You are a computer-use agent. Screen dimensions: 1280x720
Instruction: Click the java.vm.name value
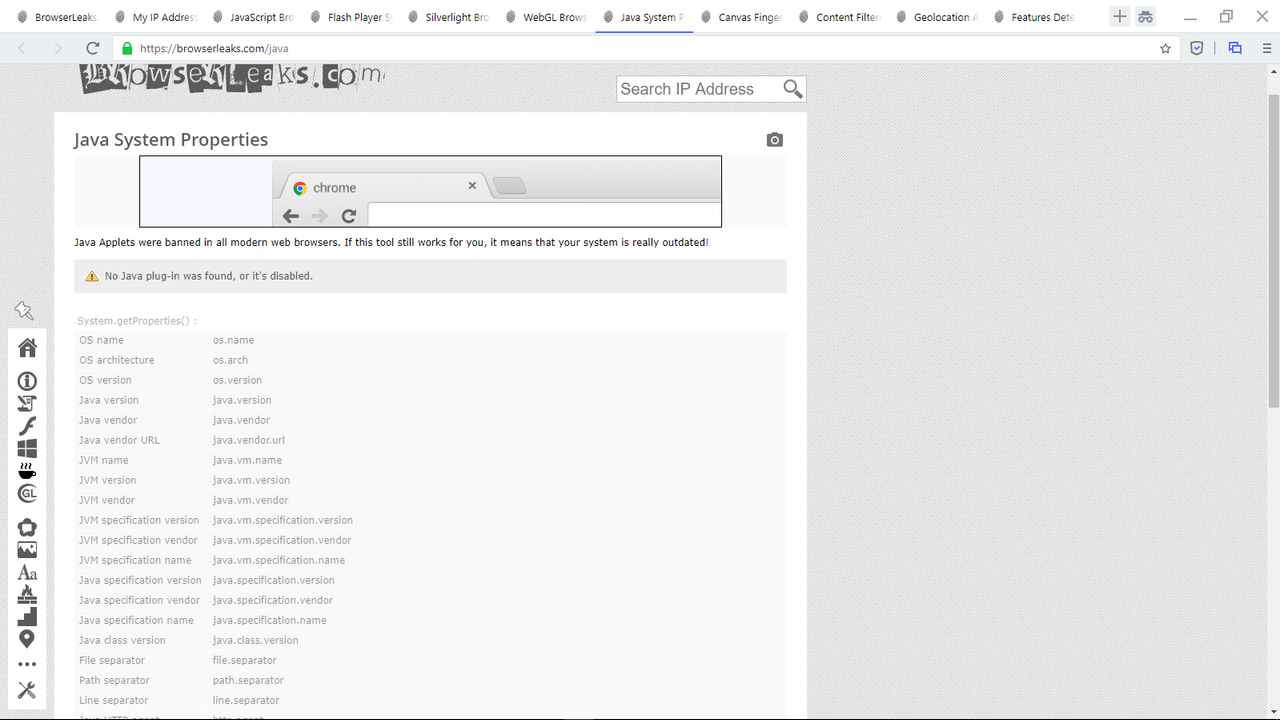(x=247, y=460)
